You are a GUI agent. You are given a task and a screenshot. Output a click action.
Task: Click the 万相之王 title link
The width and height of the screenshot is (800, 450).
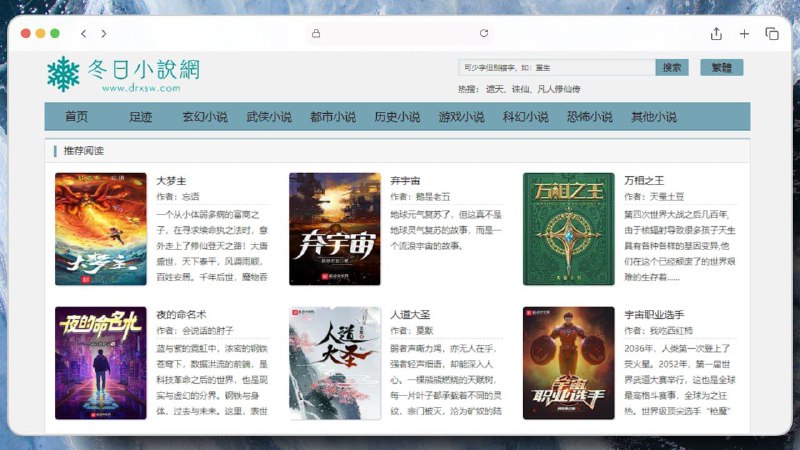pyautogui.click(x=644, y=181)
